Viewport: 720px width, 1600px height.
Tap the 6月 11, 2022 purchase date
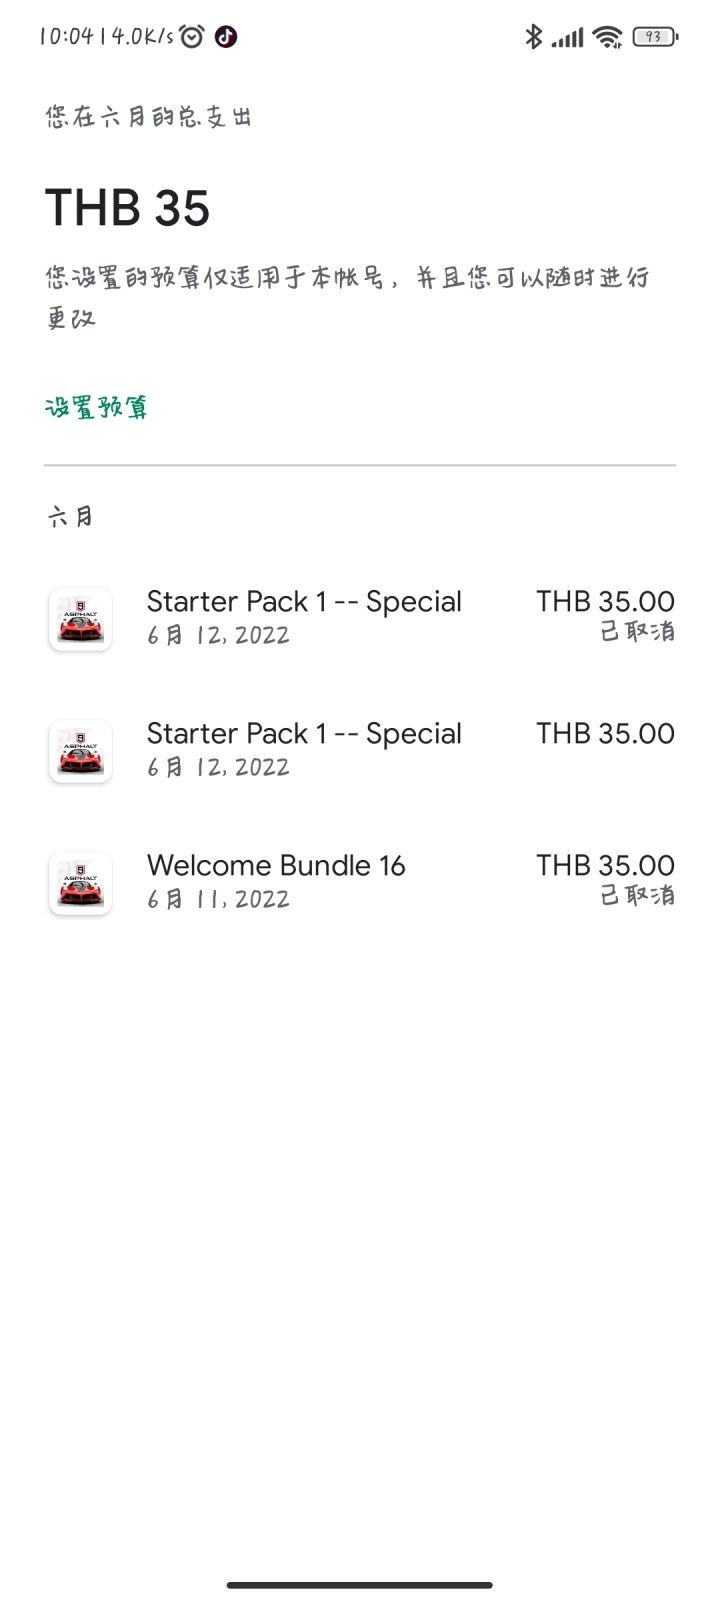click(218, 899)
